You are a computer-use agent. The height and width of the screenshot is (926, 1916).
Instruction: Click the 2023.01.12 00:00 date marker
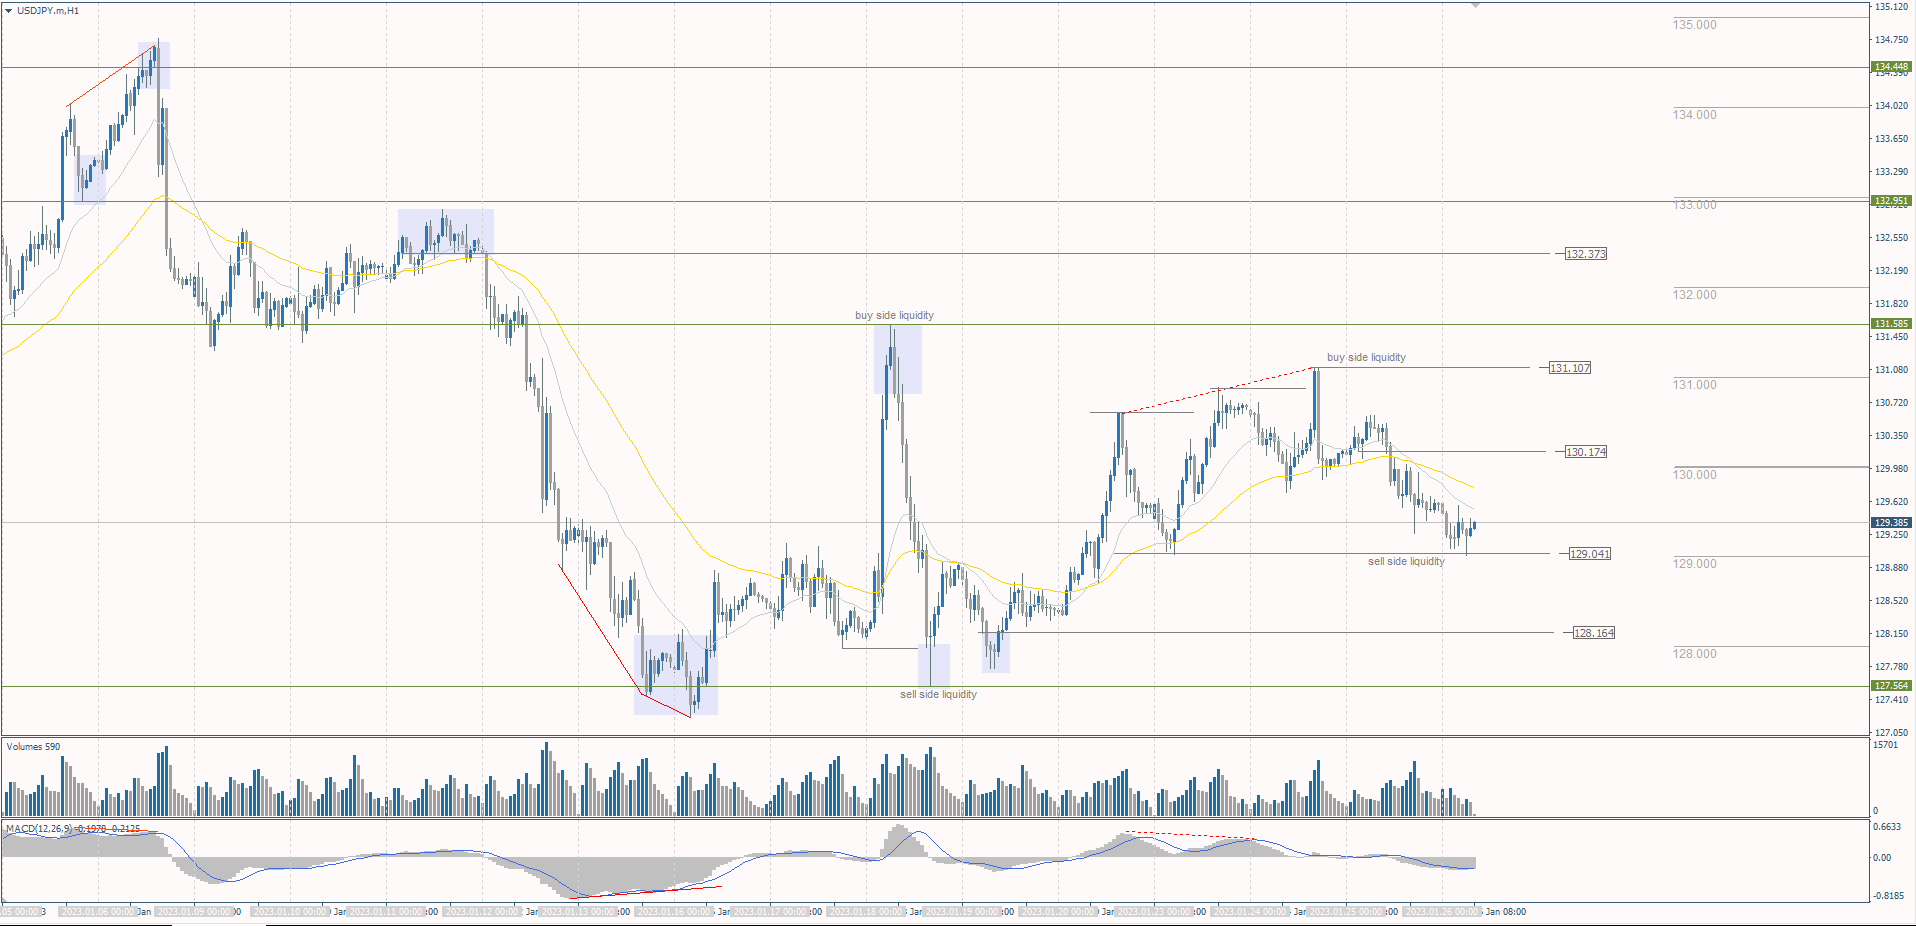coord(481,912)
